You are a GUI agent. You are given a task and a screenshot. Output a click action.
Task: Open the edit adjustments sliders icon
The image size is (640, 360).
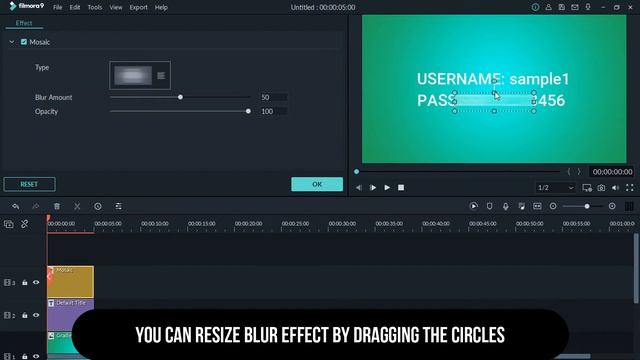click(118, 206)
